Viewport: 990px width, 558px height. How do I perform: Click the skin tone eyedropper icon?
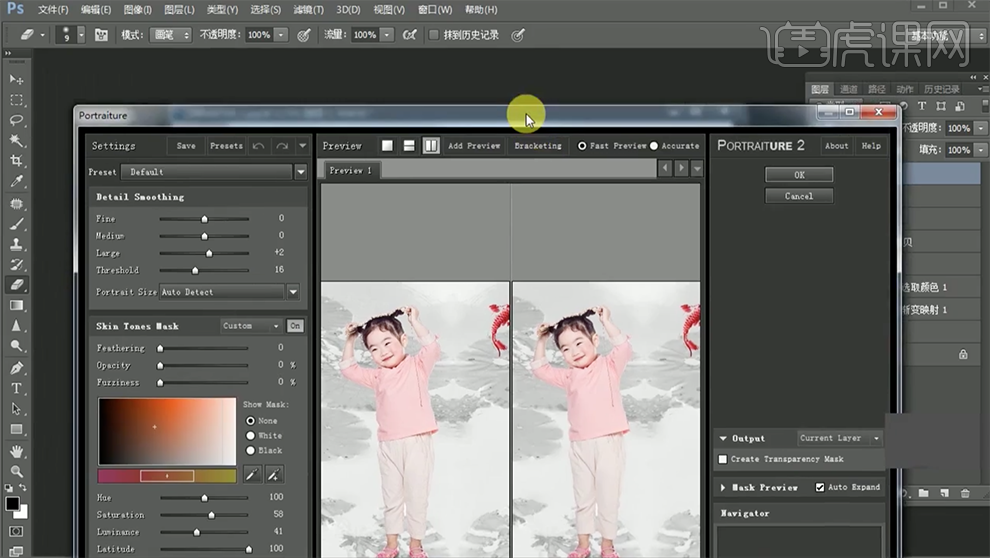pos(252,474)
